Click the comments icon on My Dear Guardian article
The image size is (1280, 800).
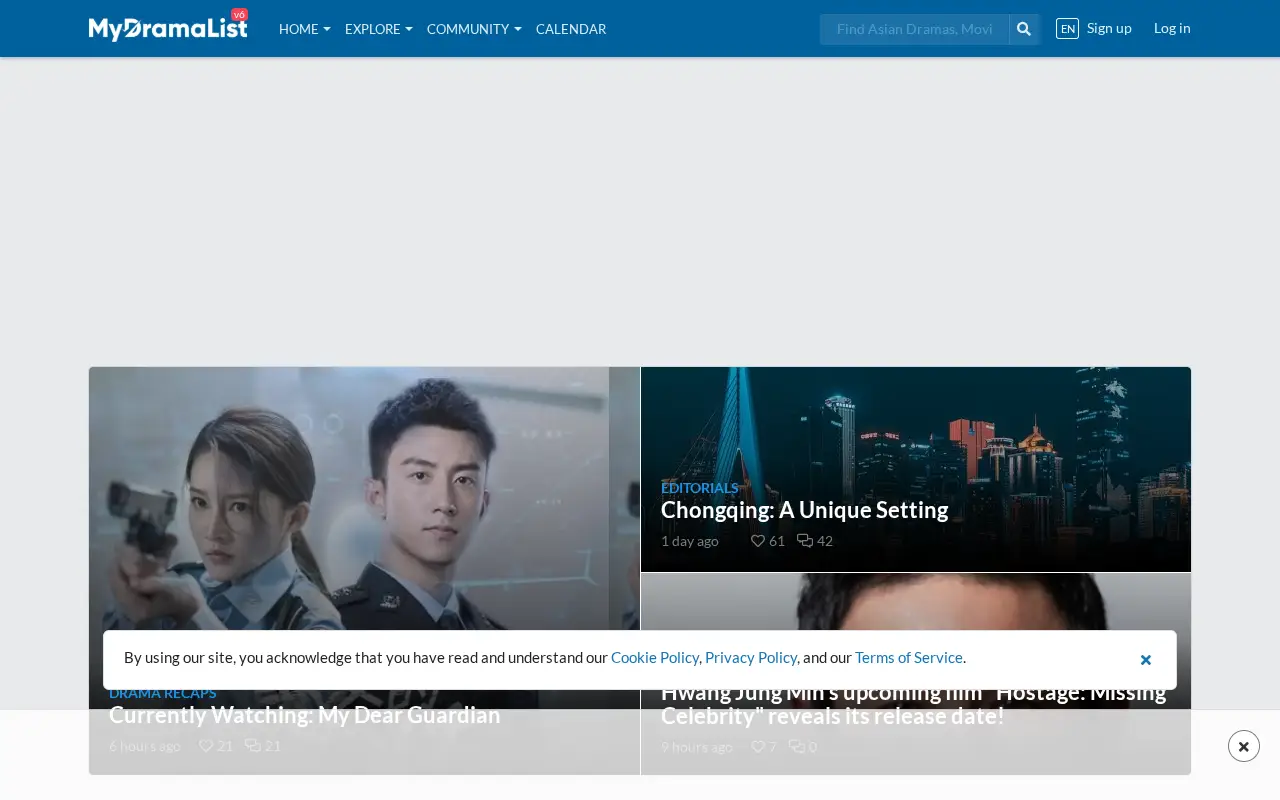253,746
